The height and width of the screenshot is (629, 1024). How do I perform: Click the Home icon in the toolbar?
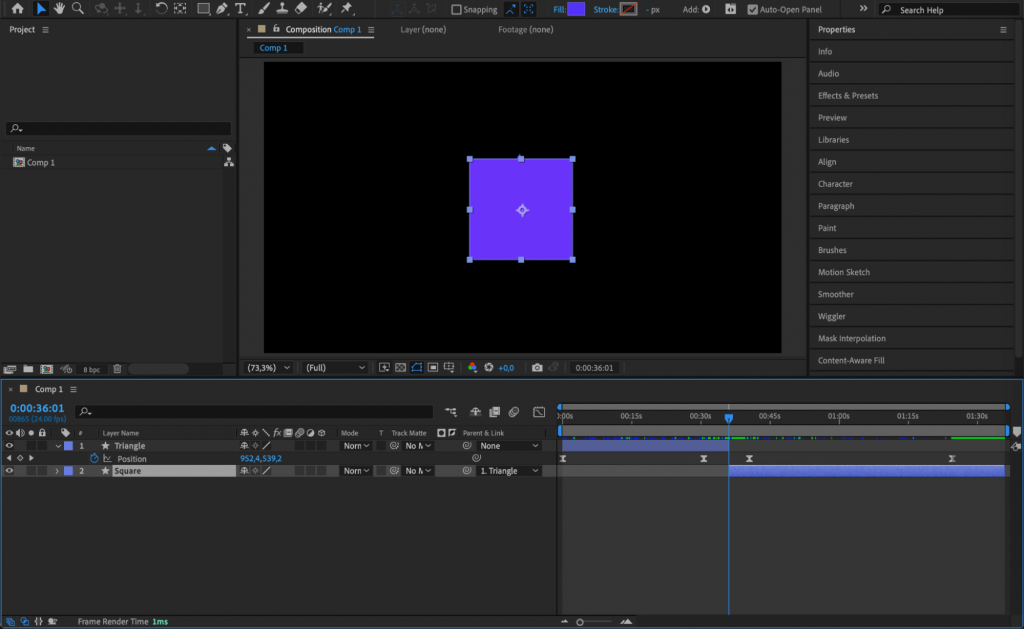coord(17,9)
